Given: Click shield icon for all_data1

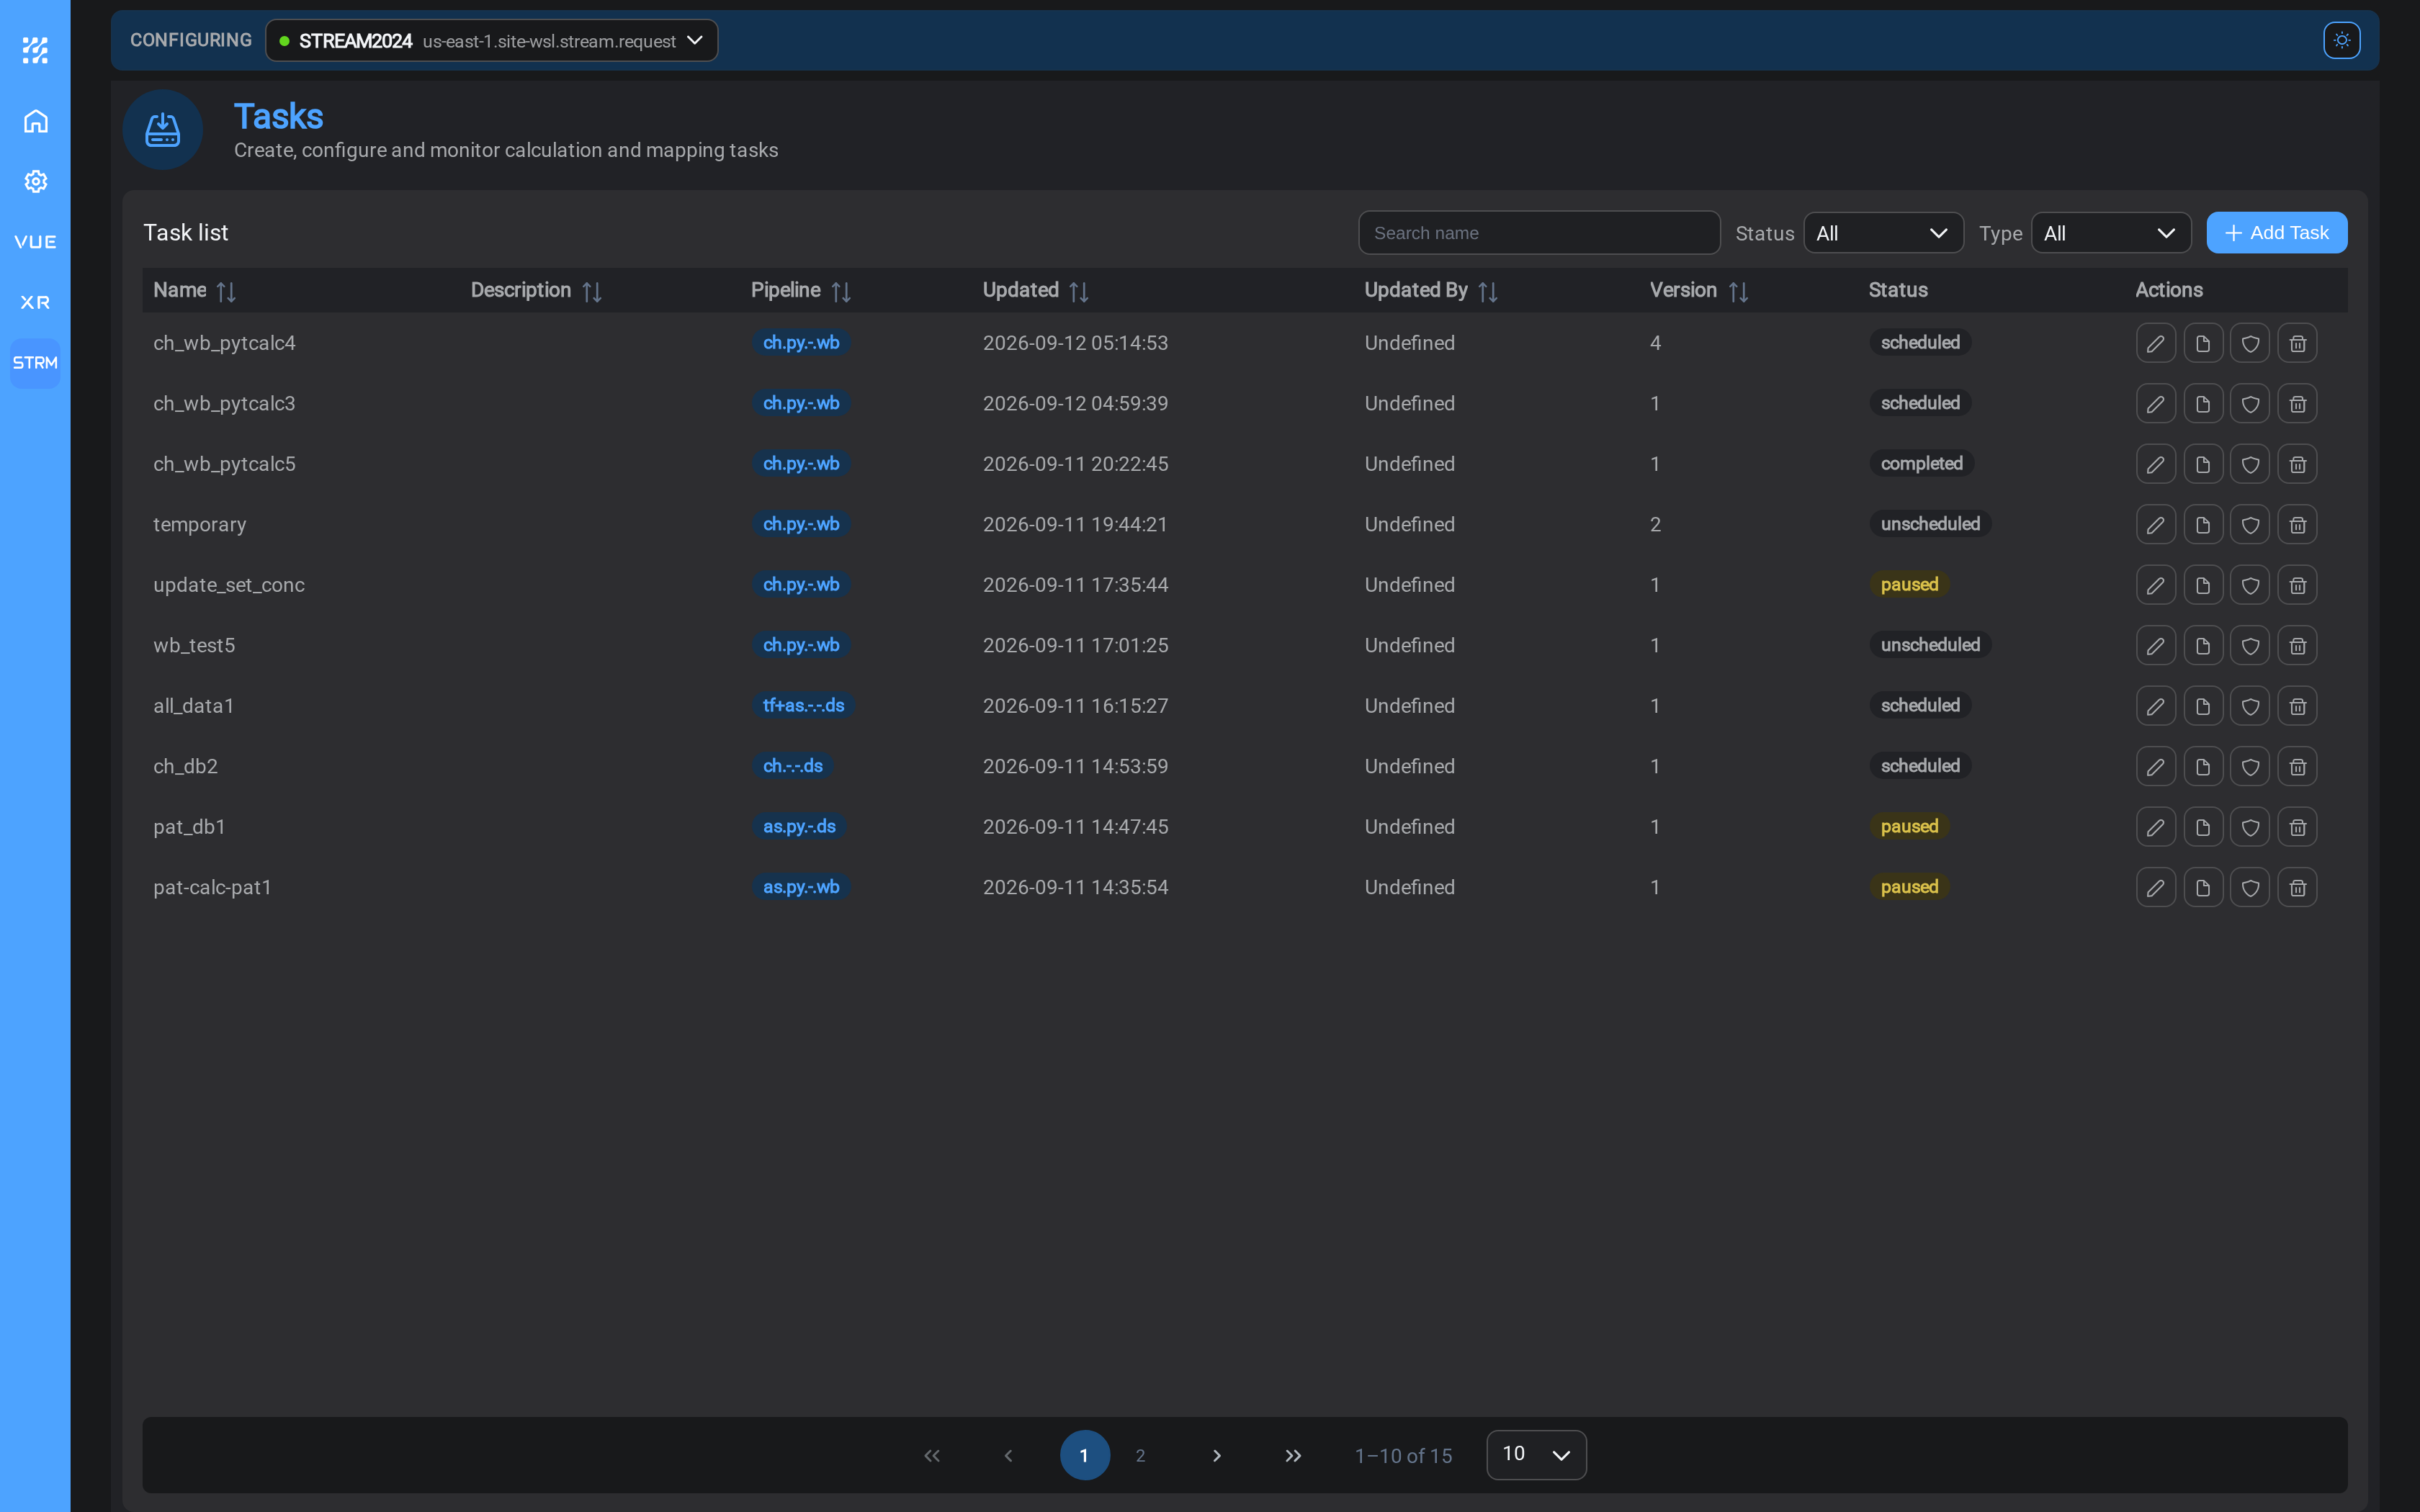Looking at the screenshot, I should click(x=2250, y=706).
